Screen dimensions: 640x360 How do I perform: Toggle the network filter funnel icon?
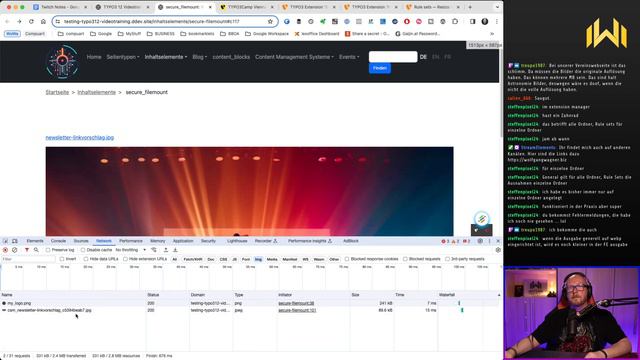27,250
